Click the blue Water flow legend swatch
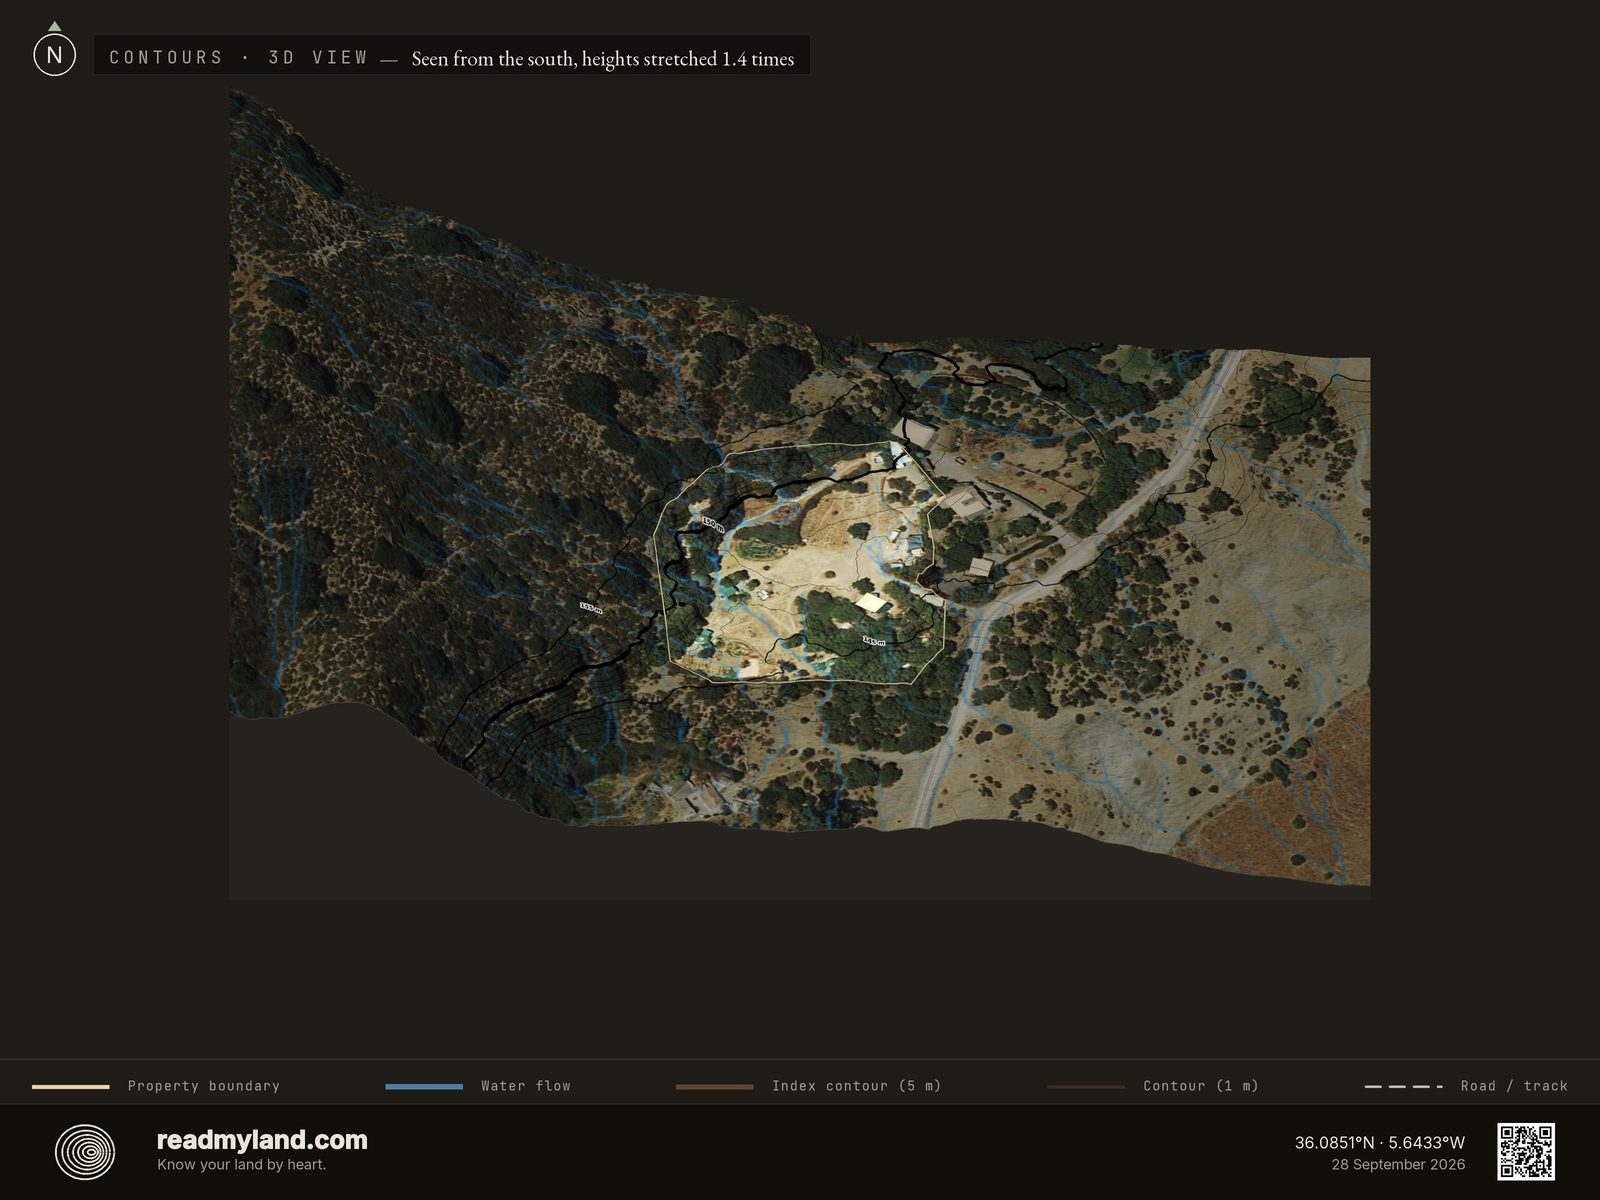 [x=424, y=1086]
